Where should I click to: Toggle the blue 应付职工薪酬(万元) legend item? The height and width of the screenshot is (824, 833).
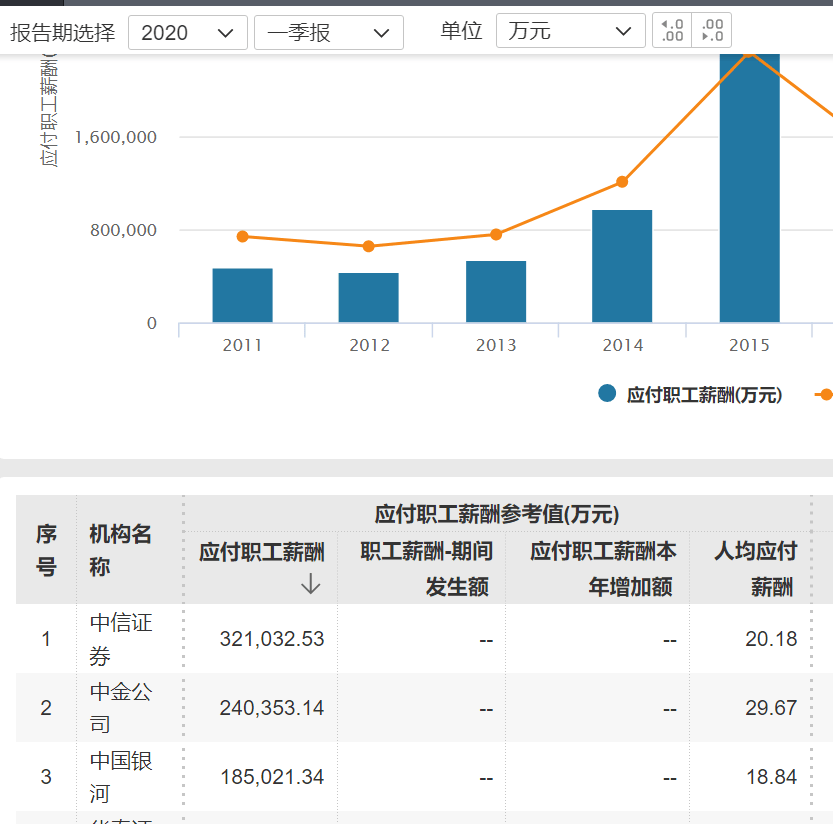point(690,394)
